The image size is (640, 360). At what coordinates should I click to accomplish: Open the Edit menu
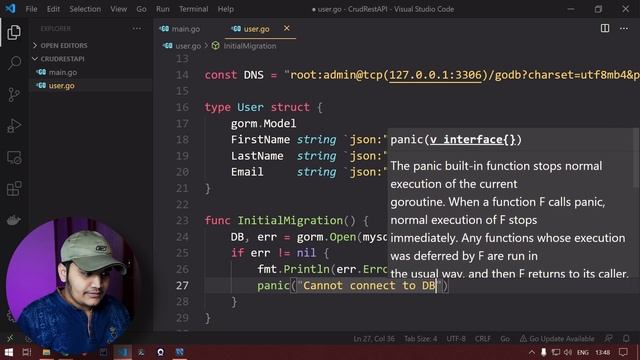(x=53, y=9)
